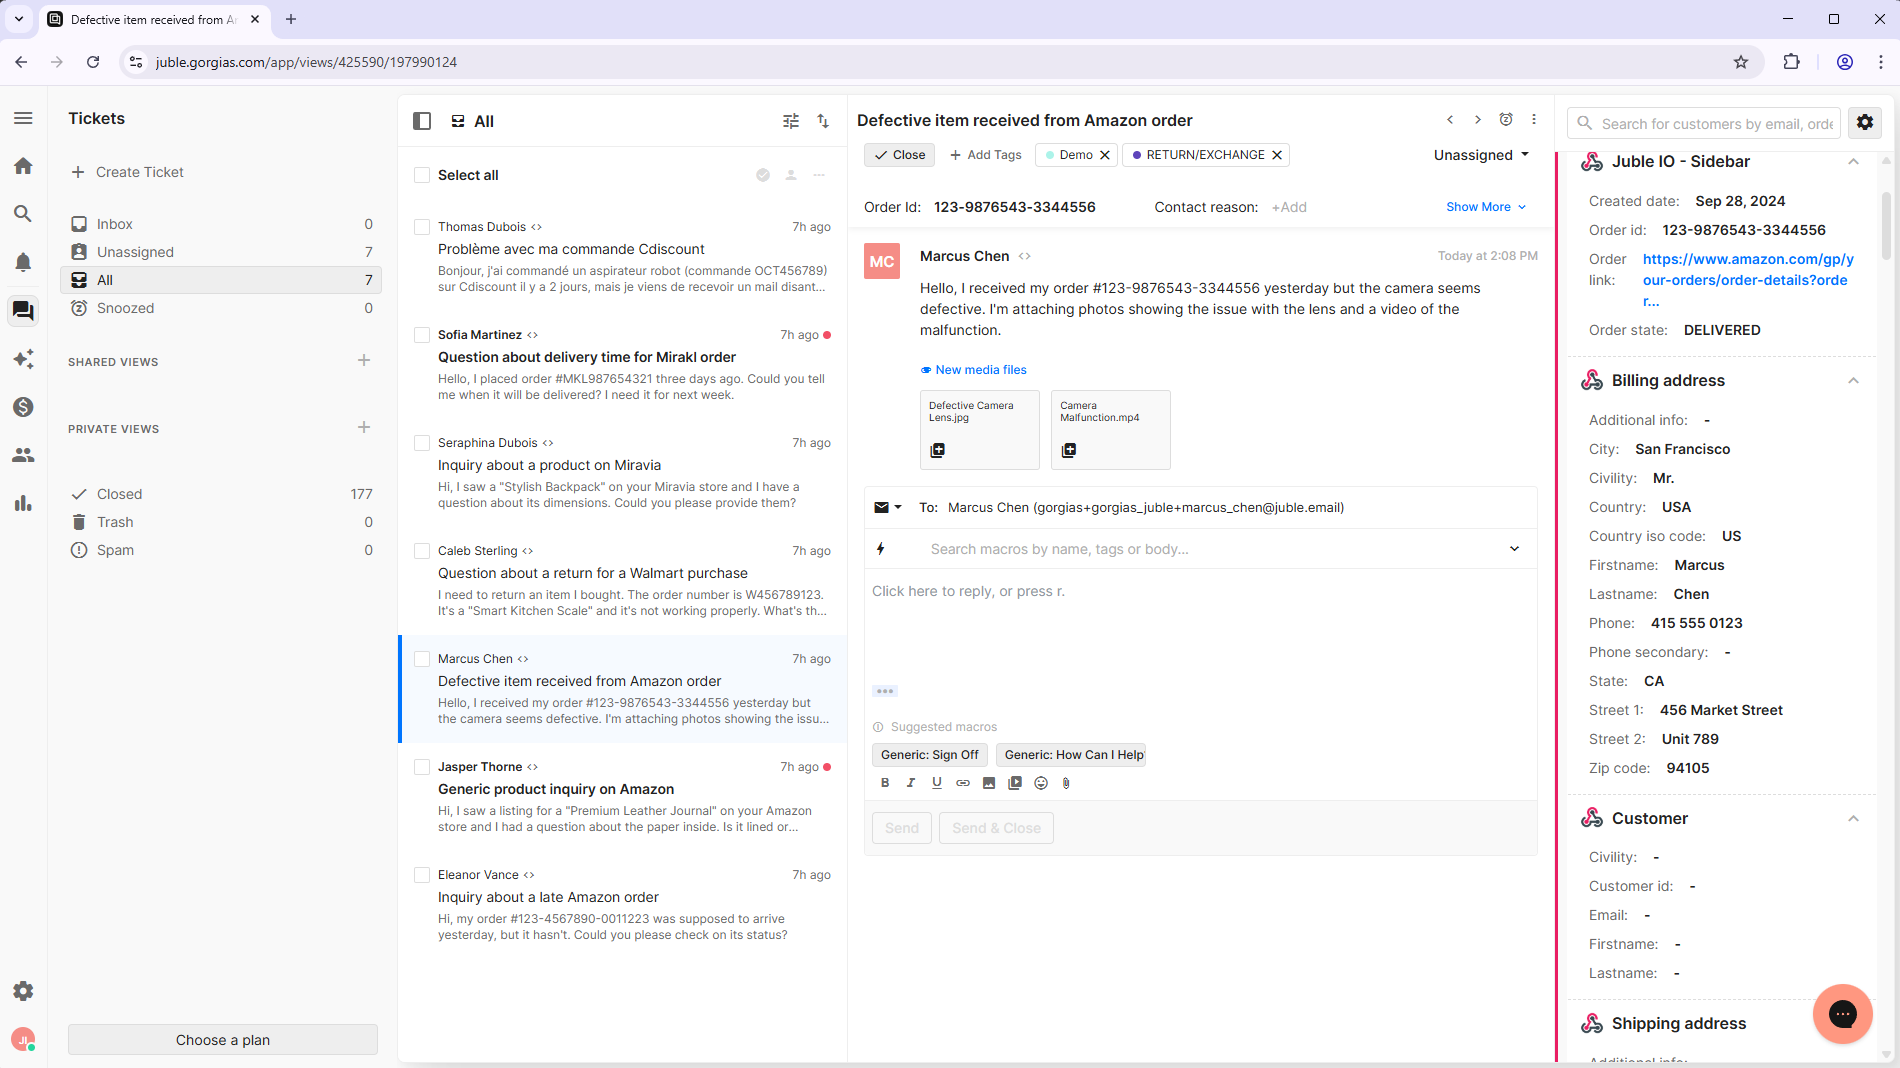Open the email channel selector dropdown

(x=888, y=508)
